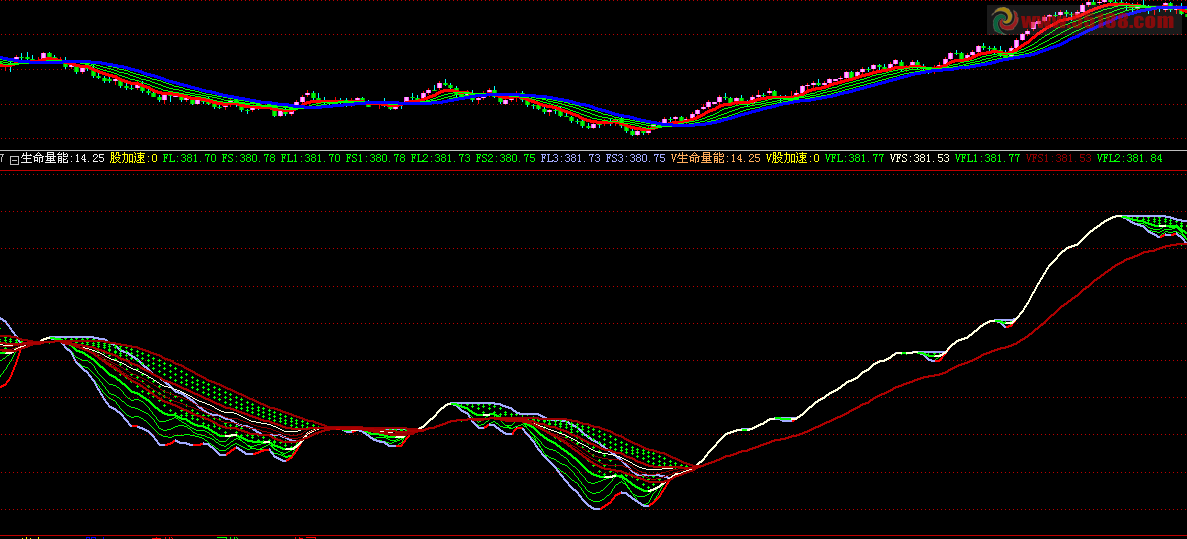This screenshot has height=539, width=1187.
Task: Click the FL1:381.70 value
Action: [311, 158]
